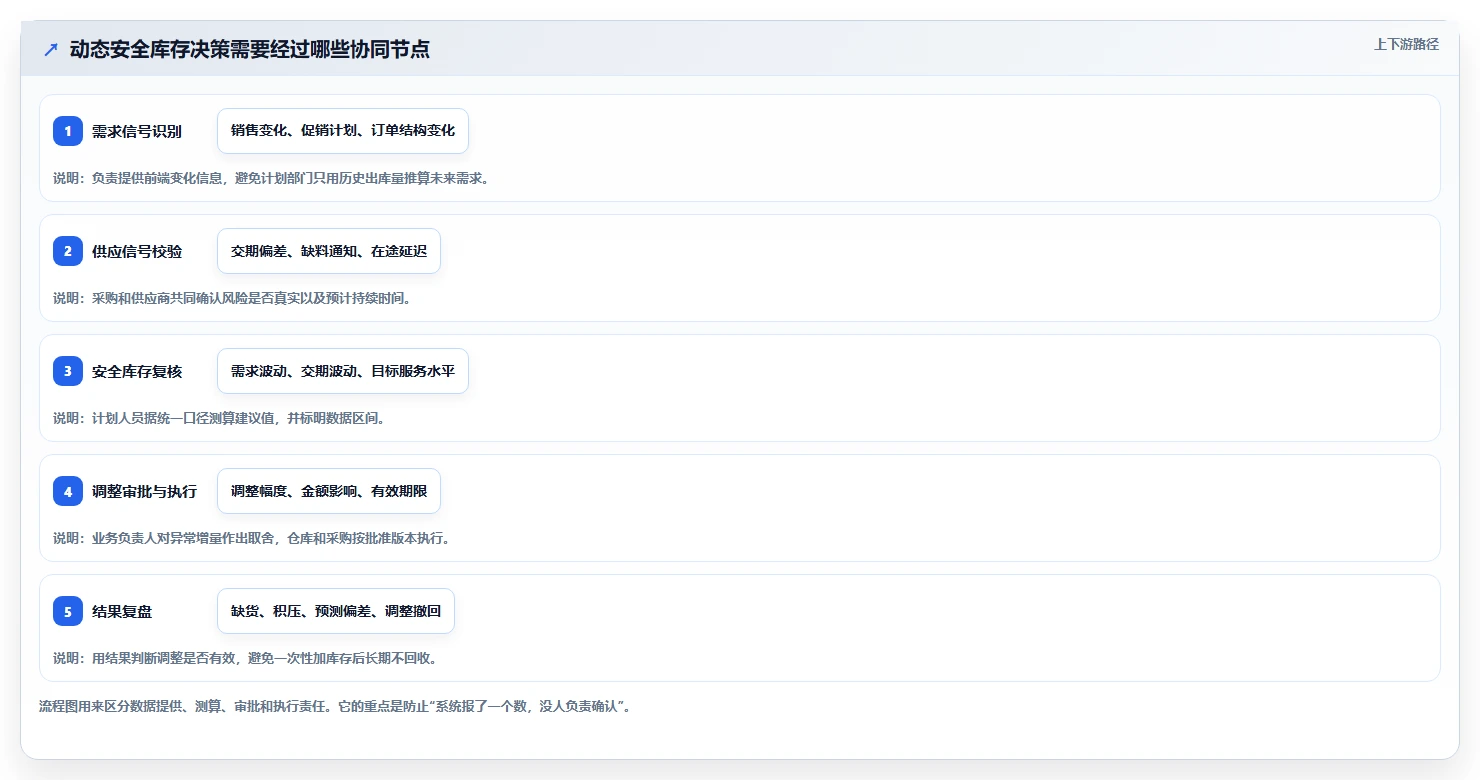The image size is (1480, 780).
Task: Click the 销售变化、促销计划、订单结构变化 chip
Action: click(343, 131)
